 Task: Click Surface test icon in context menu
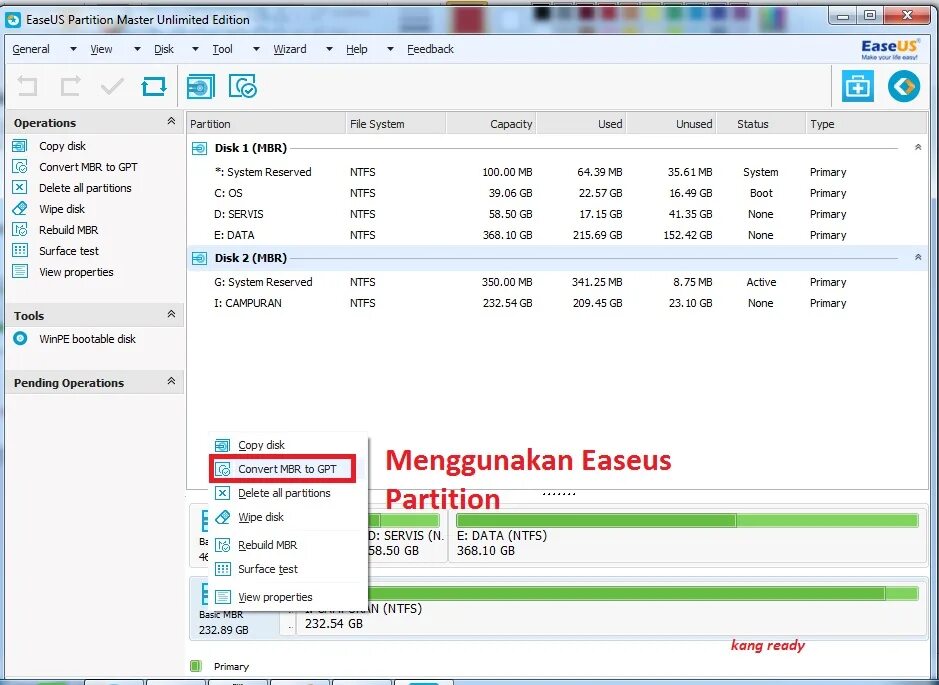click(222, 569)
